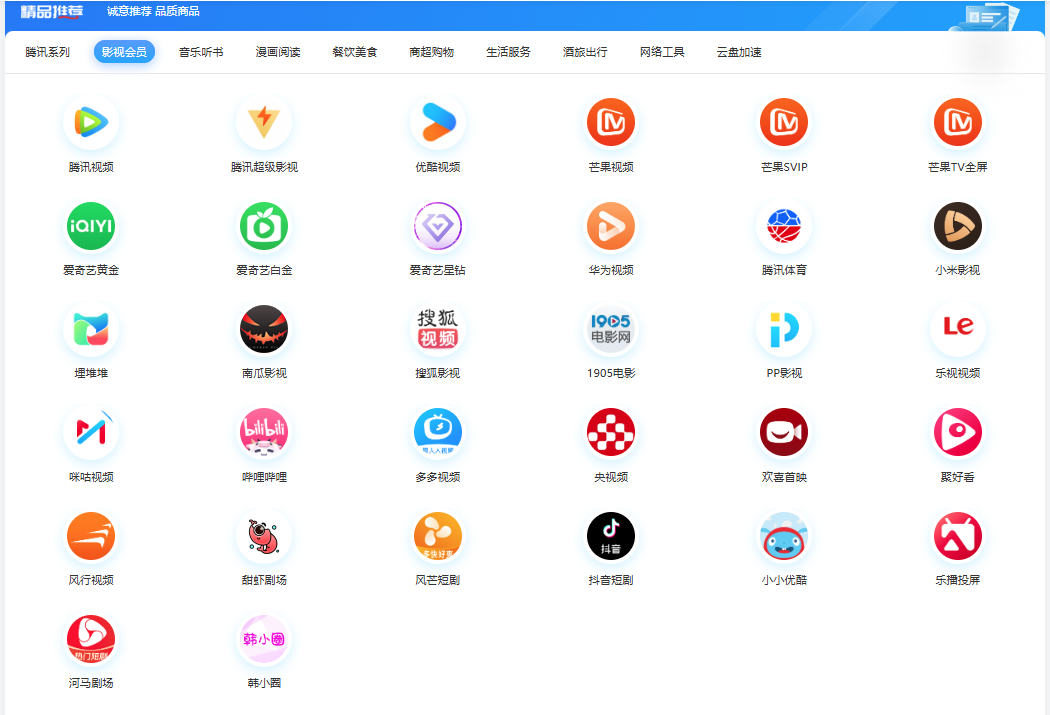Click the 小米影视 text label
This screenshot has height=715, width=1050.
(x=958, y=270)
